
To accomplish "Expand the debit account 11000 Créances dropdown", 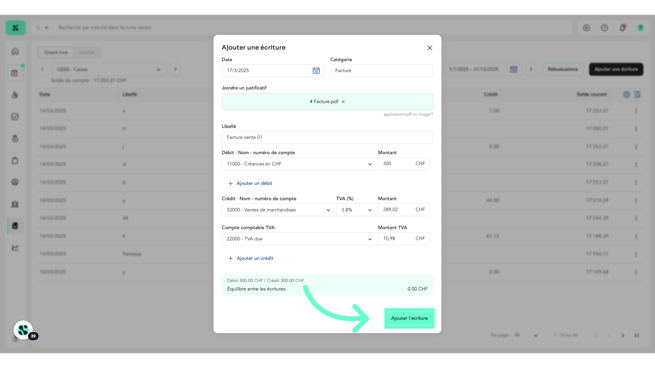I will click(299, 164).
